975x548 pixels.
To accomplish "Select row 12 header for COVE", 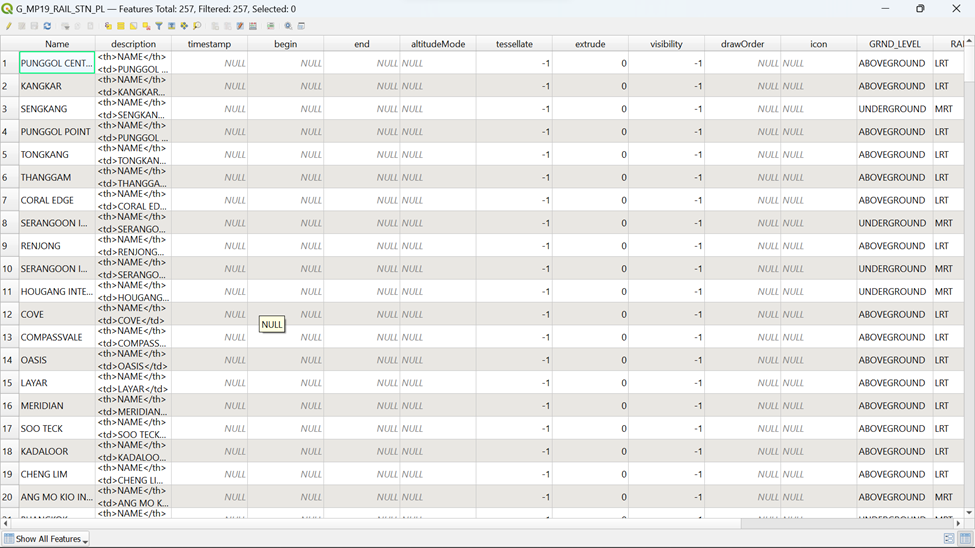I will click(9, 315).
